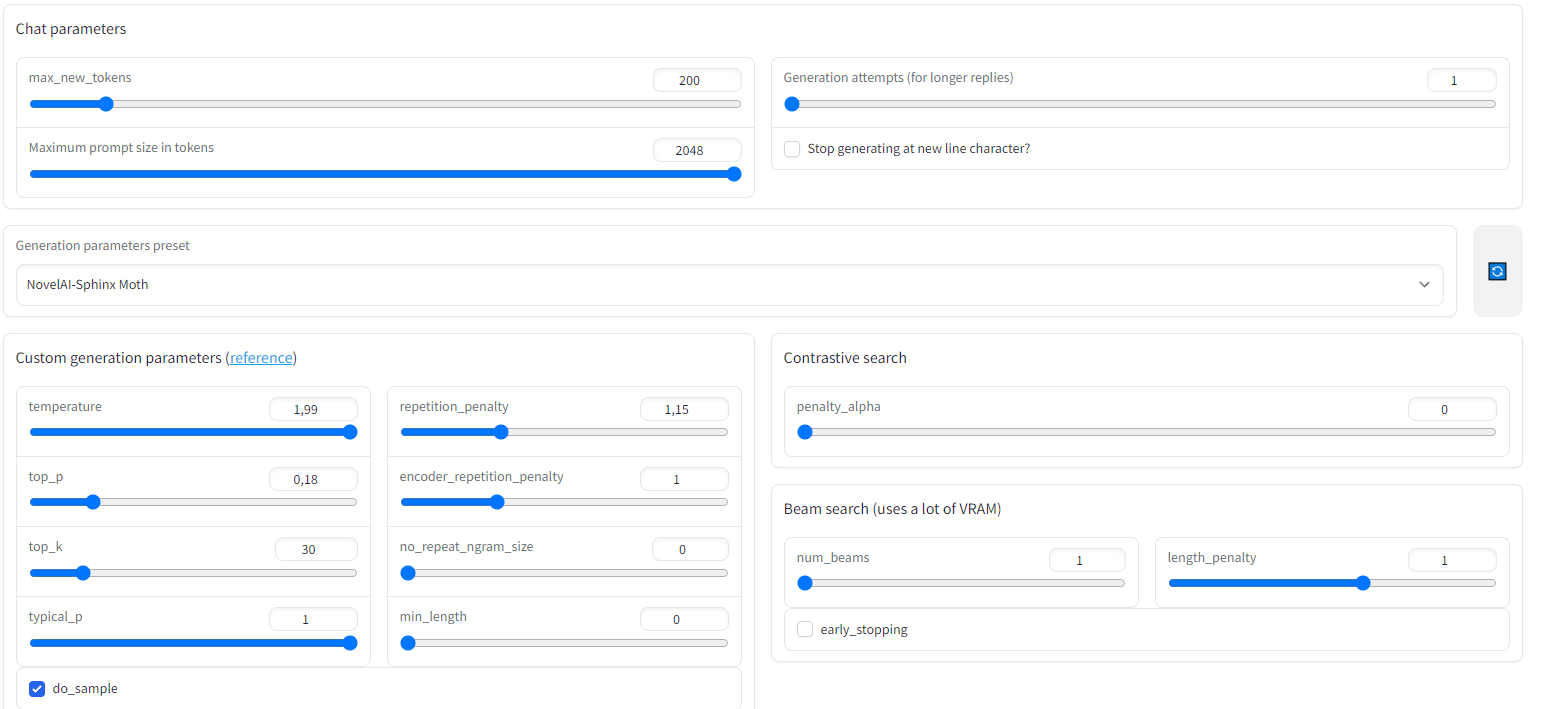Click the repetition_penalty slider track
The width and height of the screenshot is (1541, 709).
pos(600,432)
